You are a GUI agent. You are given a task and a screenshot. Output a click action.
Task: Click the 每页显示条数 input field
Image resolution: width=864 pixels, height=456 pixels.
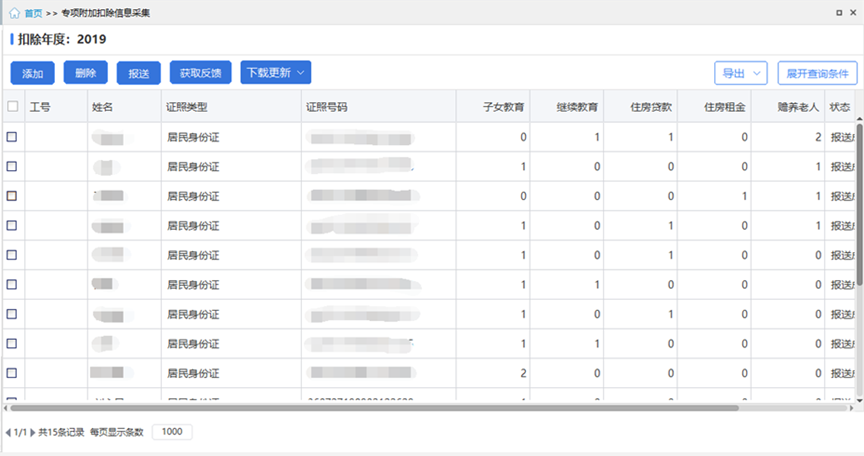pos(172,432)
